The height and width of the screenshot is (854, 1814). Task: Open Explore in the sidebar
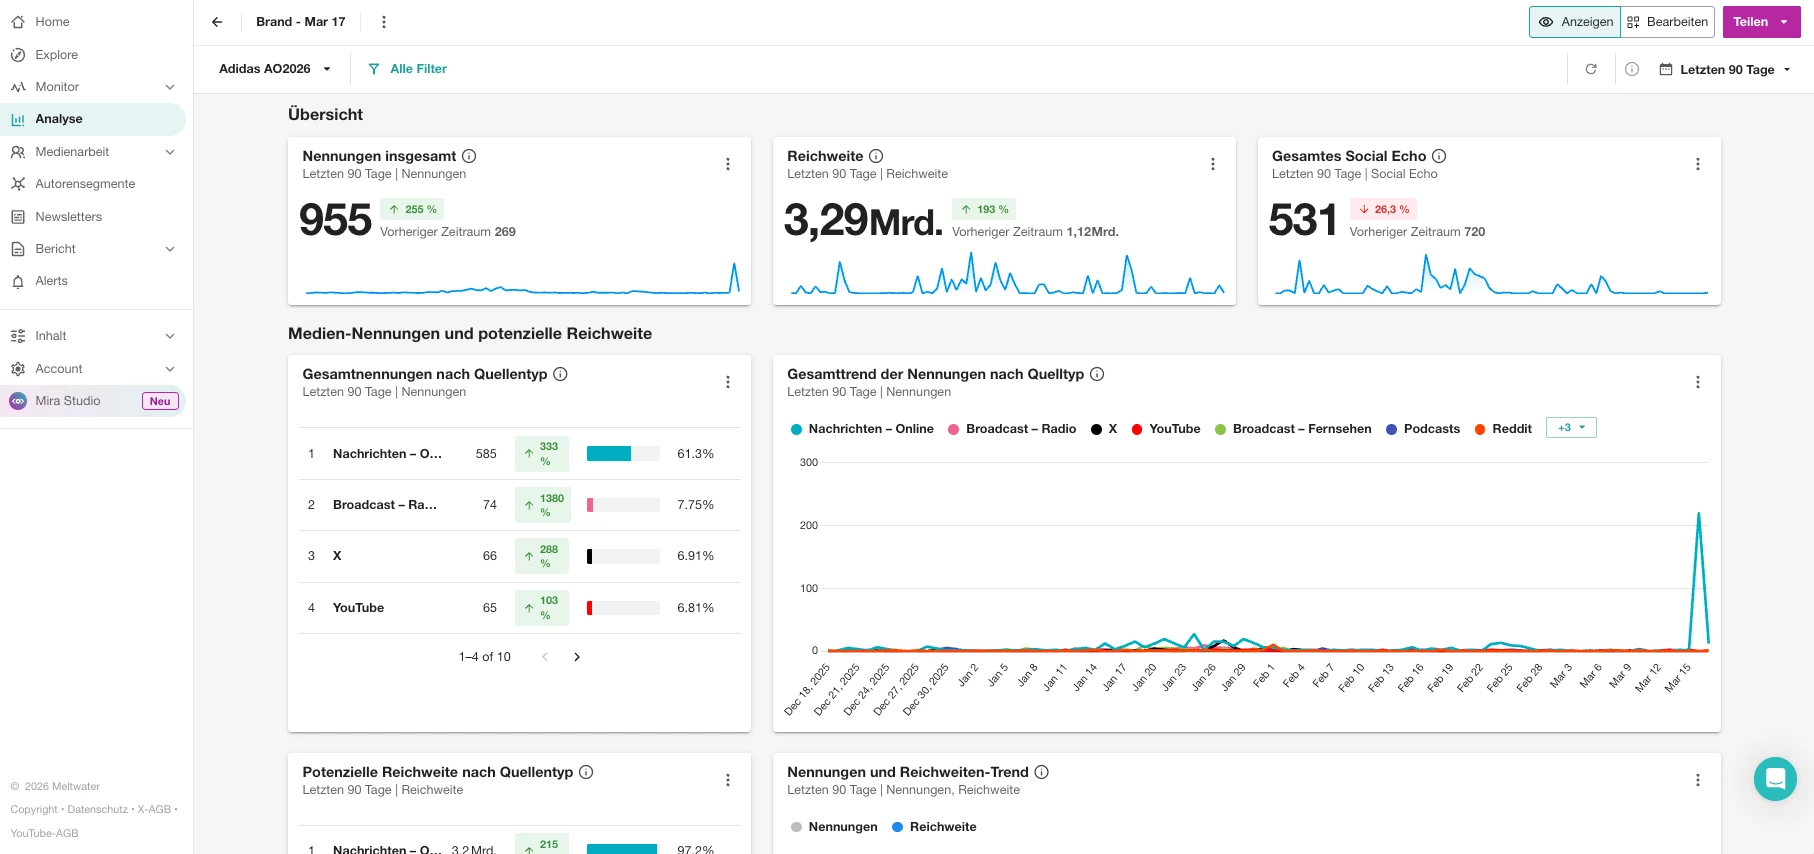click(x=93, y=55)
